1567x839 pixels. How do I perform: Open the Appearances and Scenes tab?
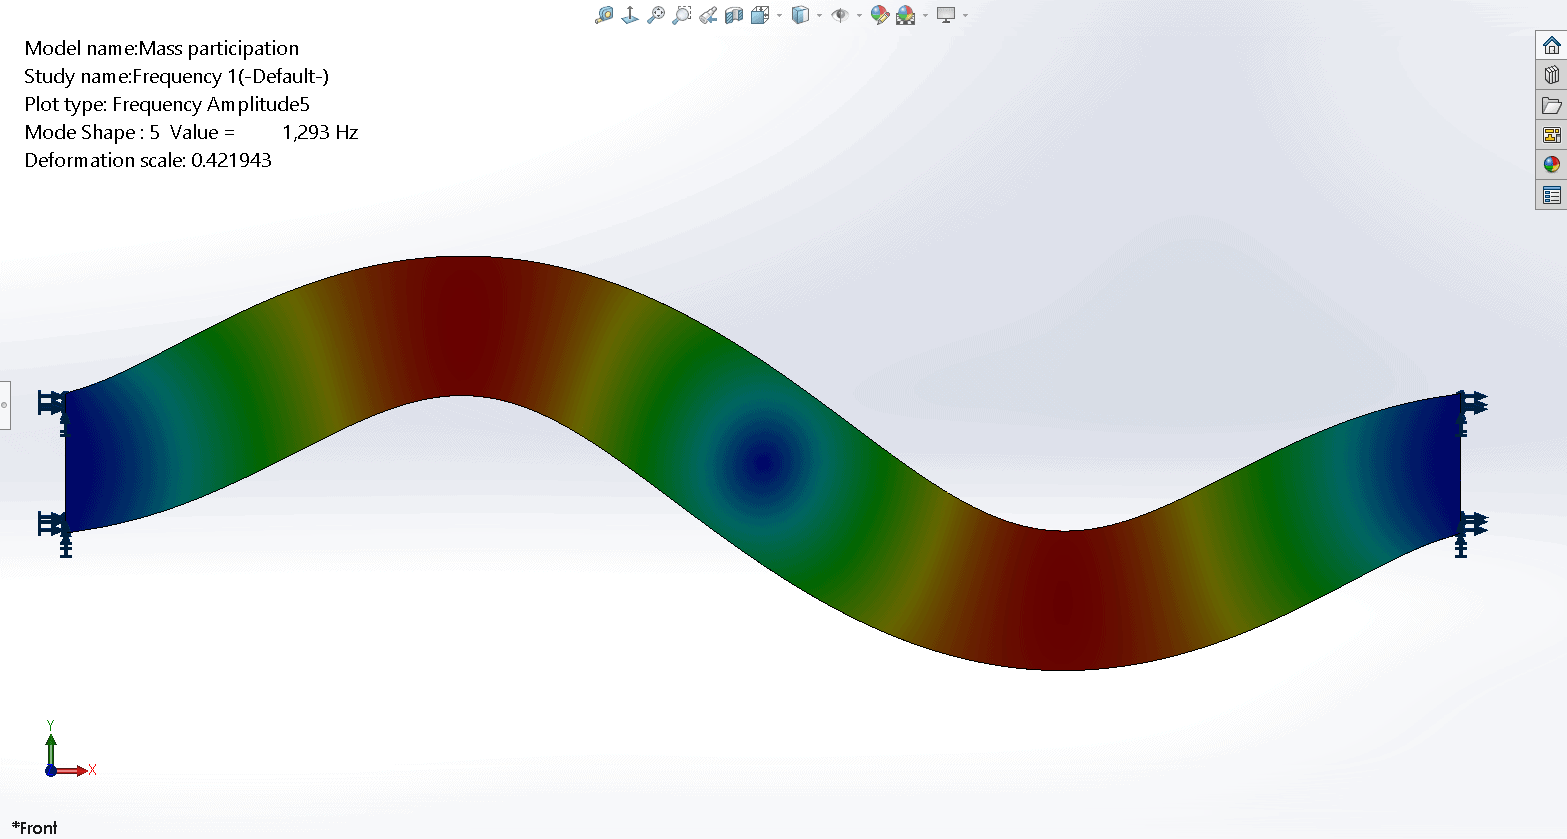[x=1551, y=165]
